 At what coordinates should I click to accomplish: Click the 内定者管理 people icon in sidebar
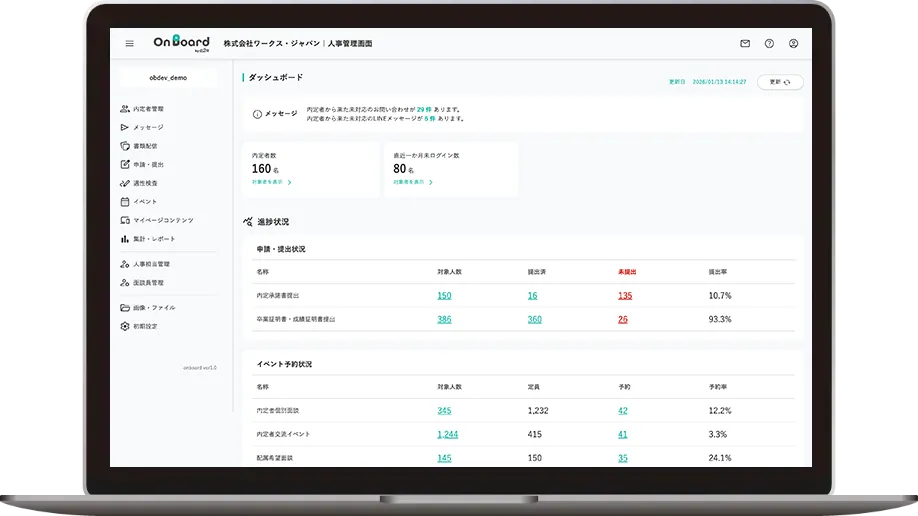click(124, 109)
